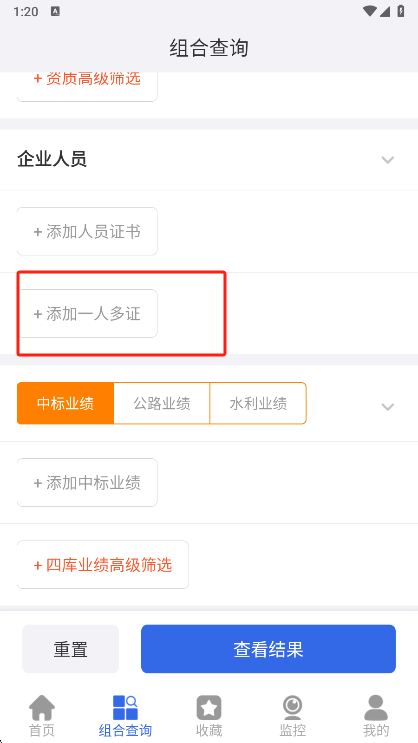Image resolution: width=418 pixels, height=743 pixels.
Task: Tap the battery status icon
Action: 401,11
